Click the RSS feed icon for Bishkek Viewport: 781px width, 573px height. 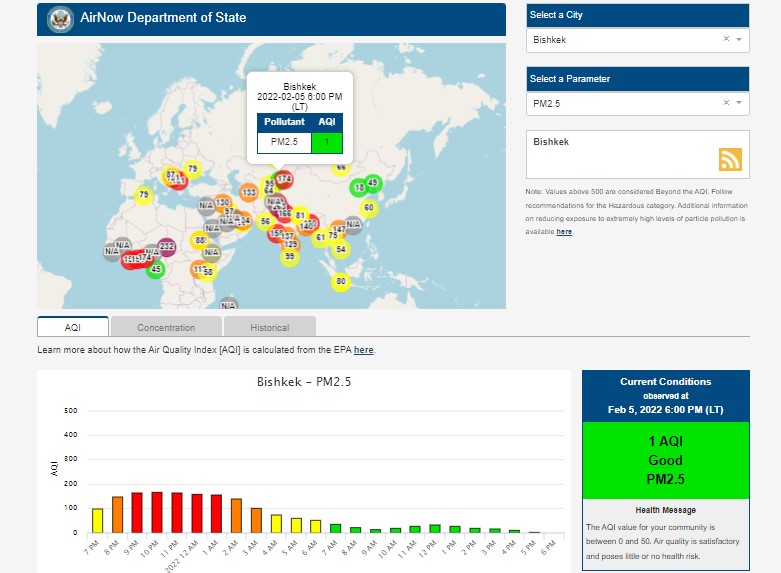(730, 159)
